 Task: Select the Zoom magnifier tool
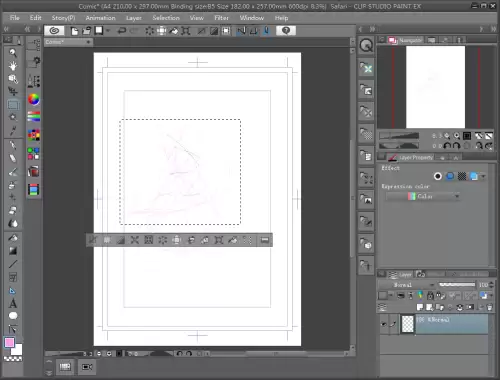13,53
